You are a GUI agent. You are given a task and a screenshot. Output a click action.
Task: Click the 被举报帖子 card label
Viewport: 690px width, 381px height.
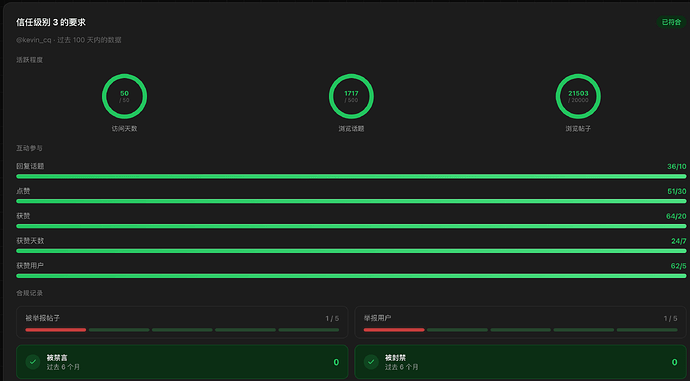point(43,318)
